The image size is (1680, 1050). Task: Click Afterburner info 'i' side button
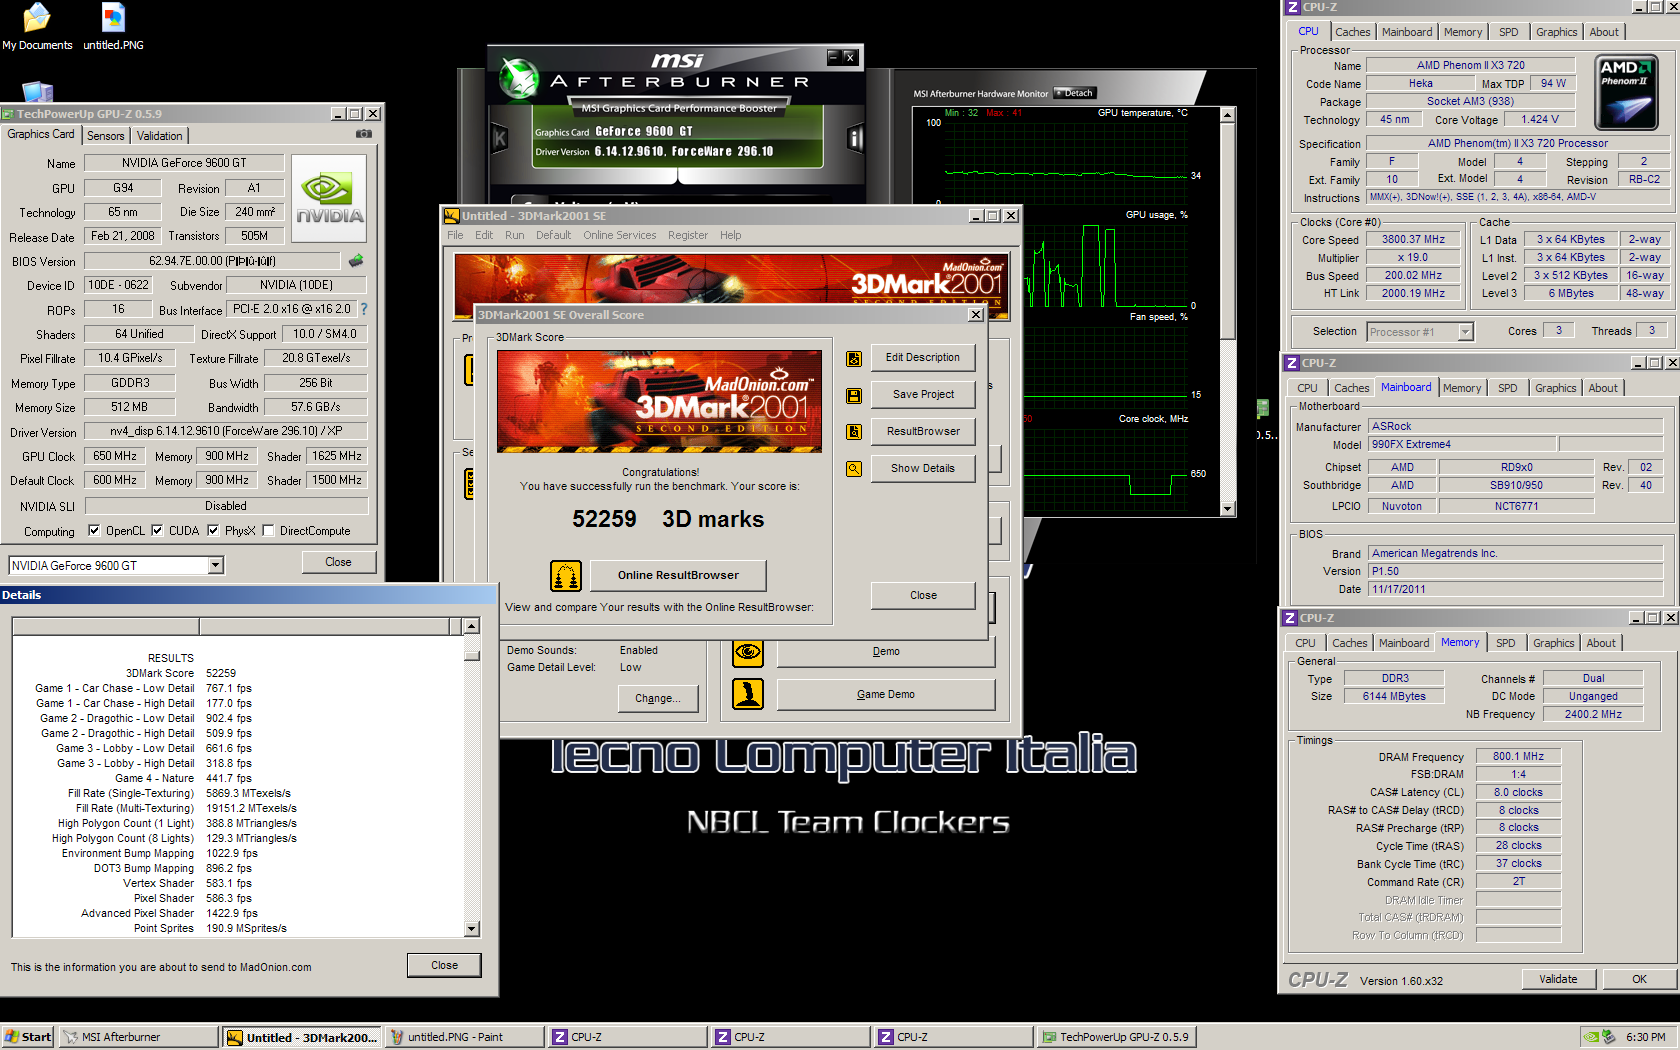point(855,138)
